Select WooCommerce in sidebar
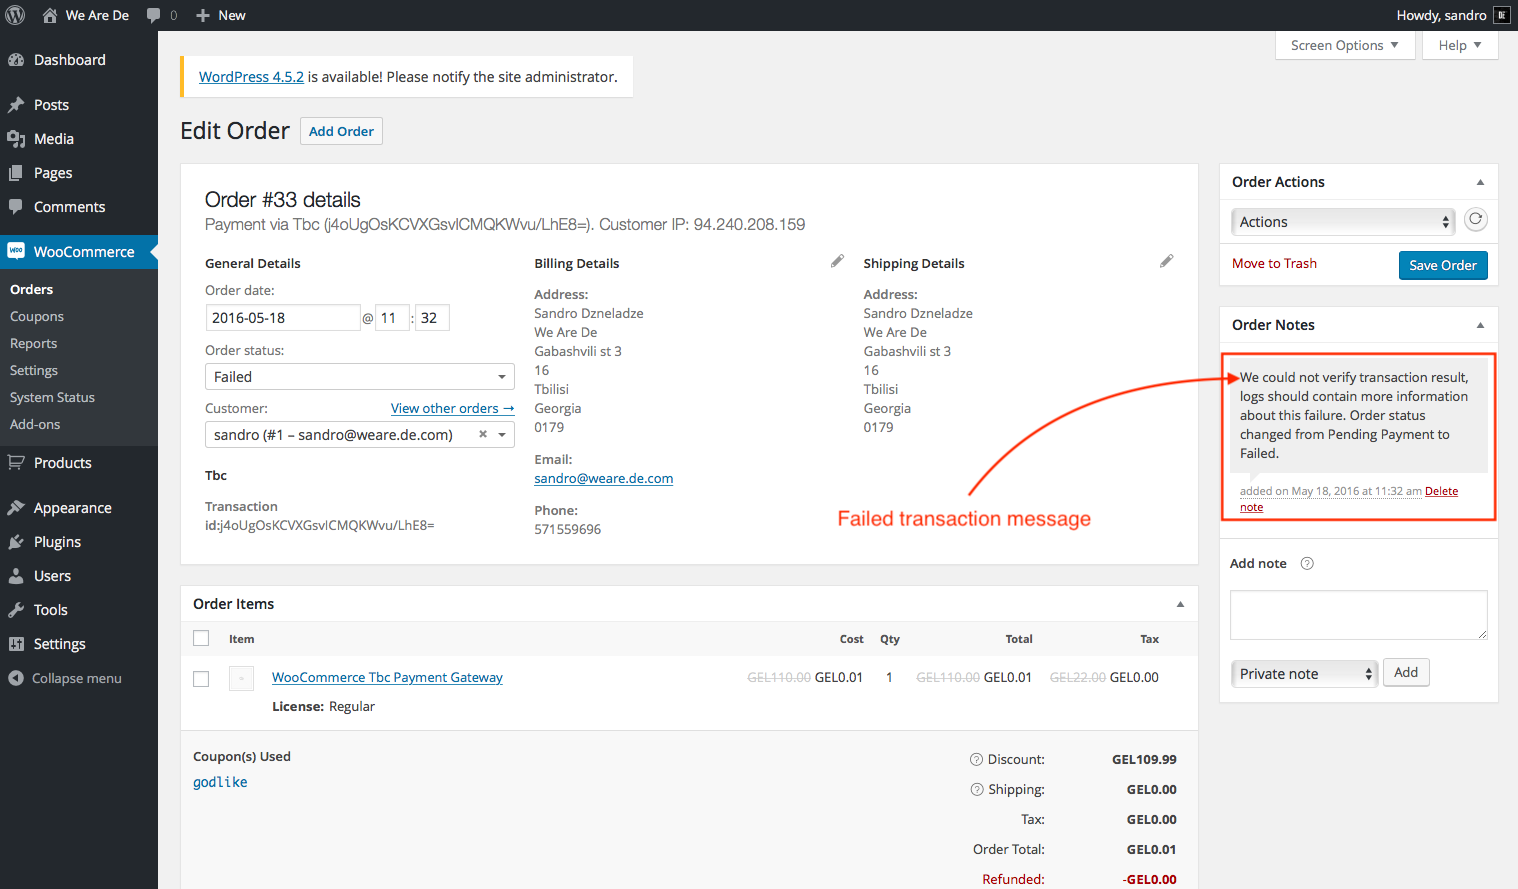 pos(84,252)
